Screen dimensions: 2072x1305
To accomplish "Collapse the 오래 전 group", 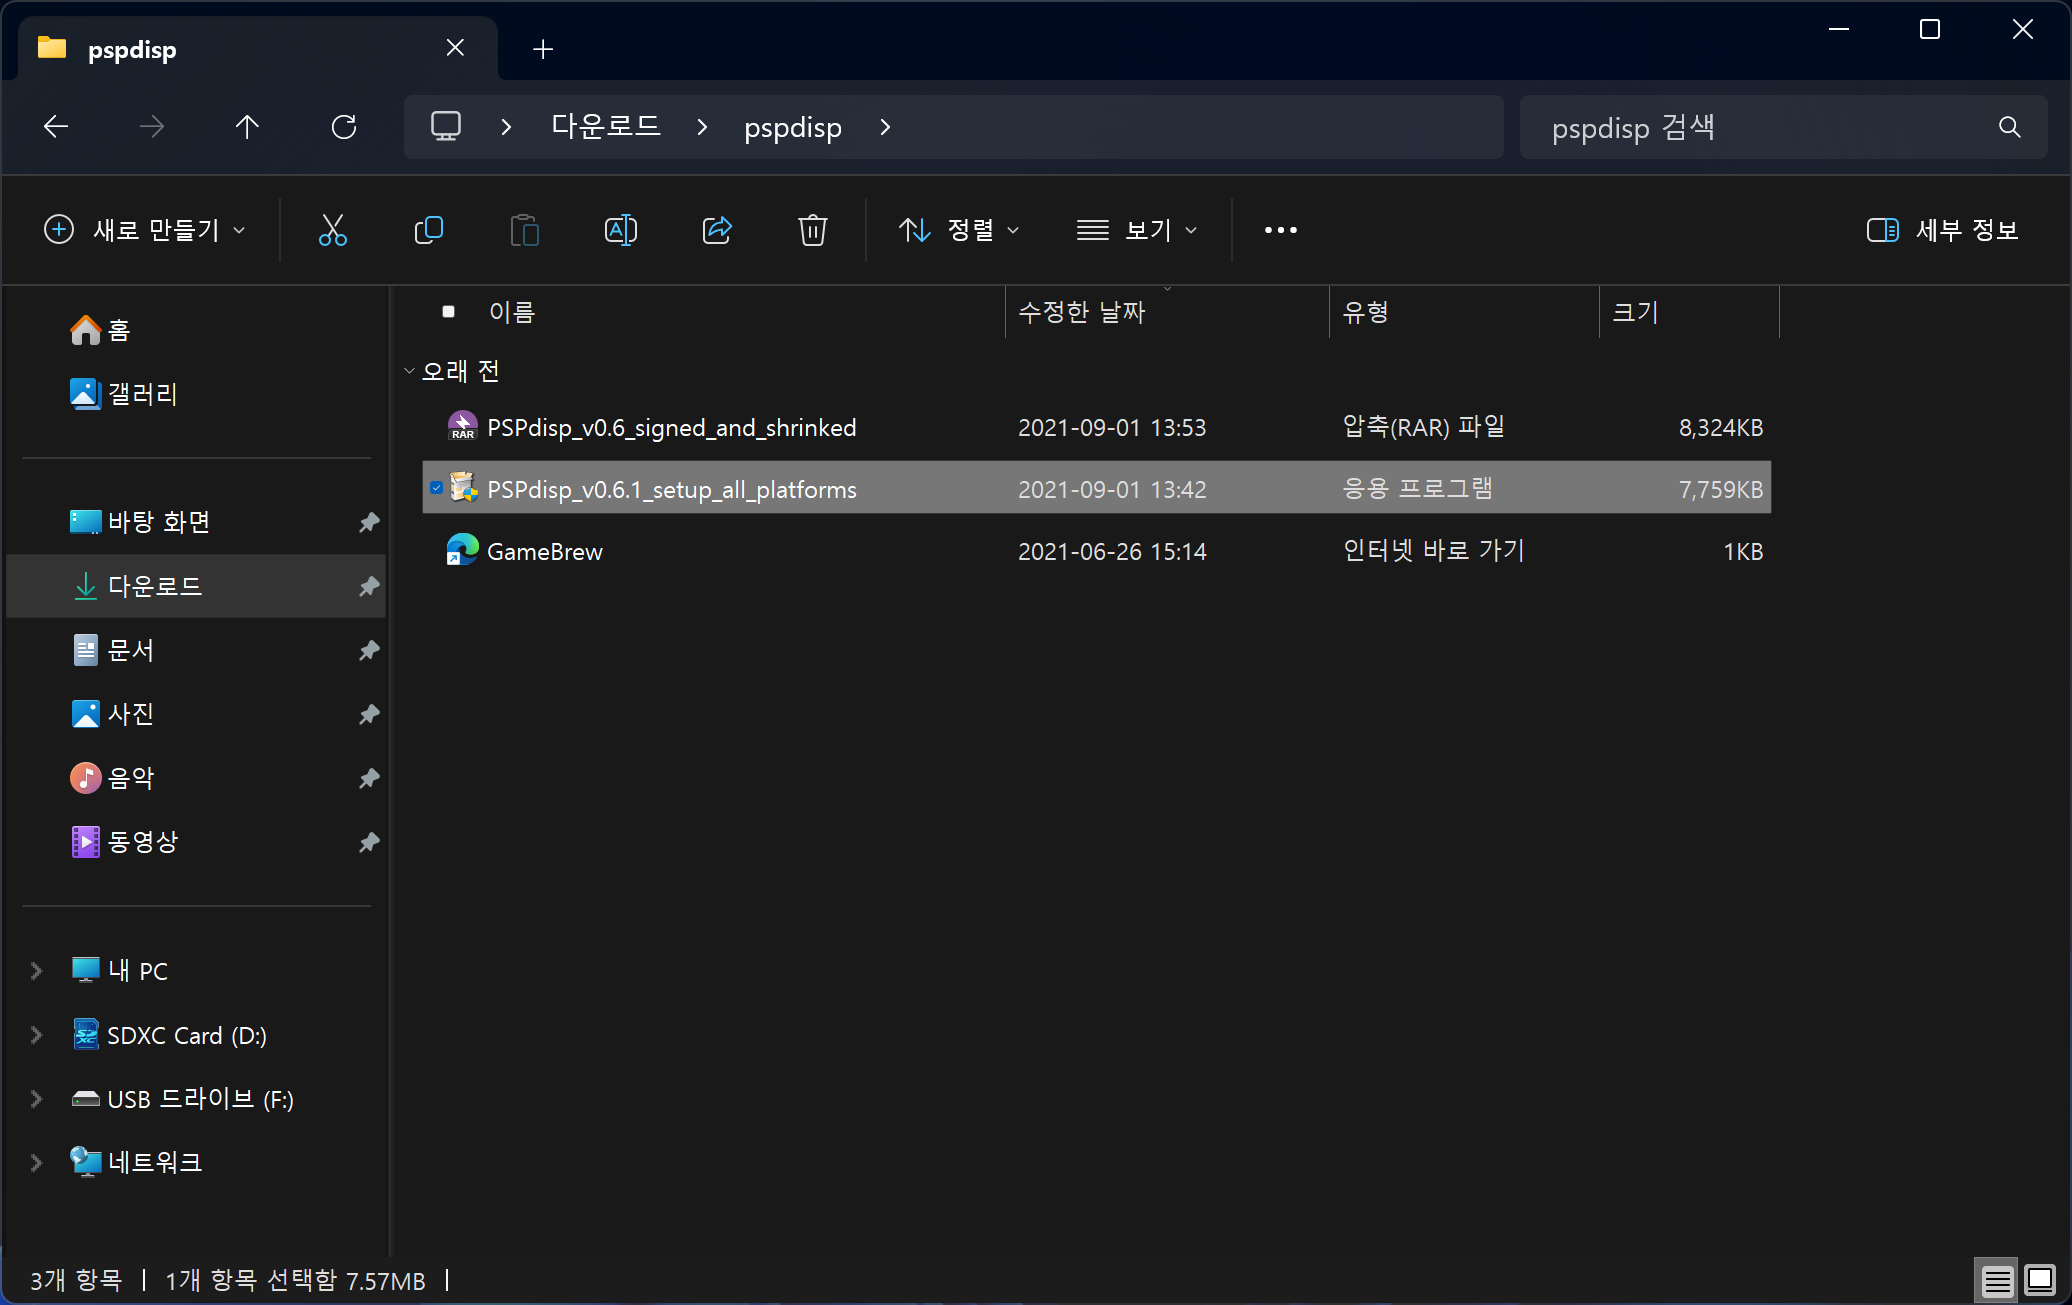I will click(x=409, y=371).
